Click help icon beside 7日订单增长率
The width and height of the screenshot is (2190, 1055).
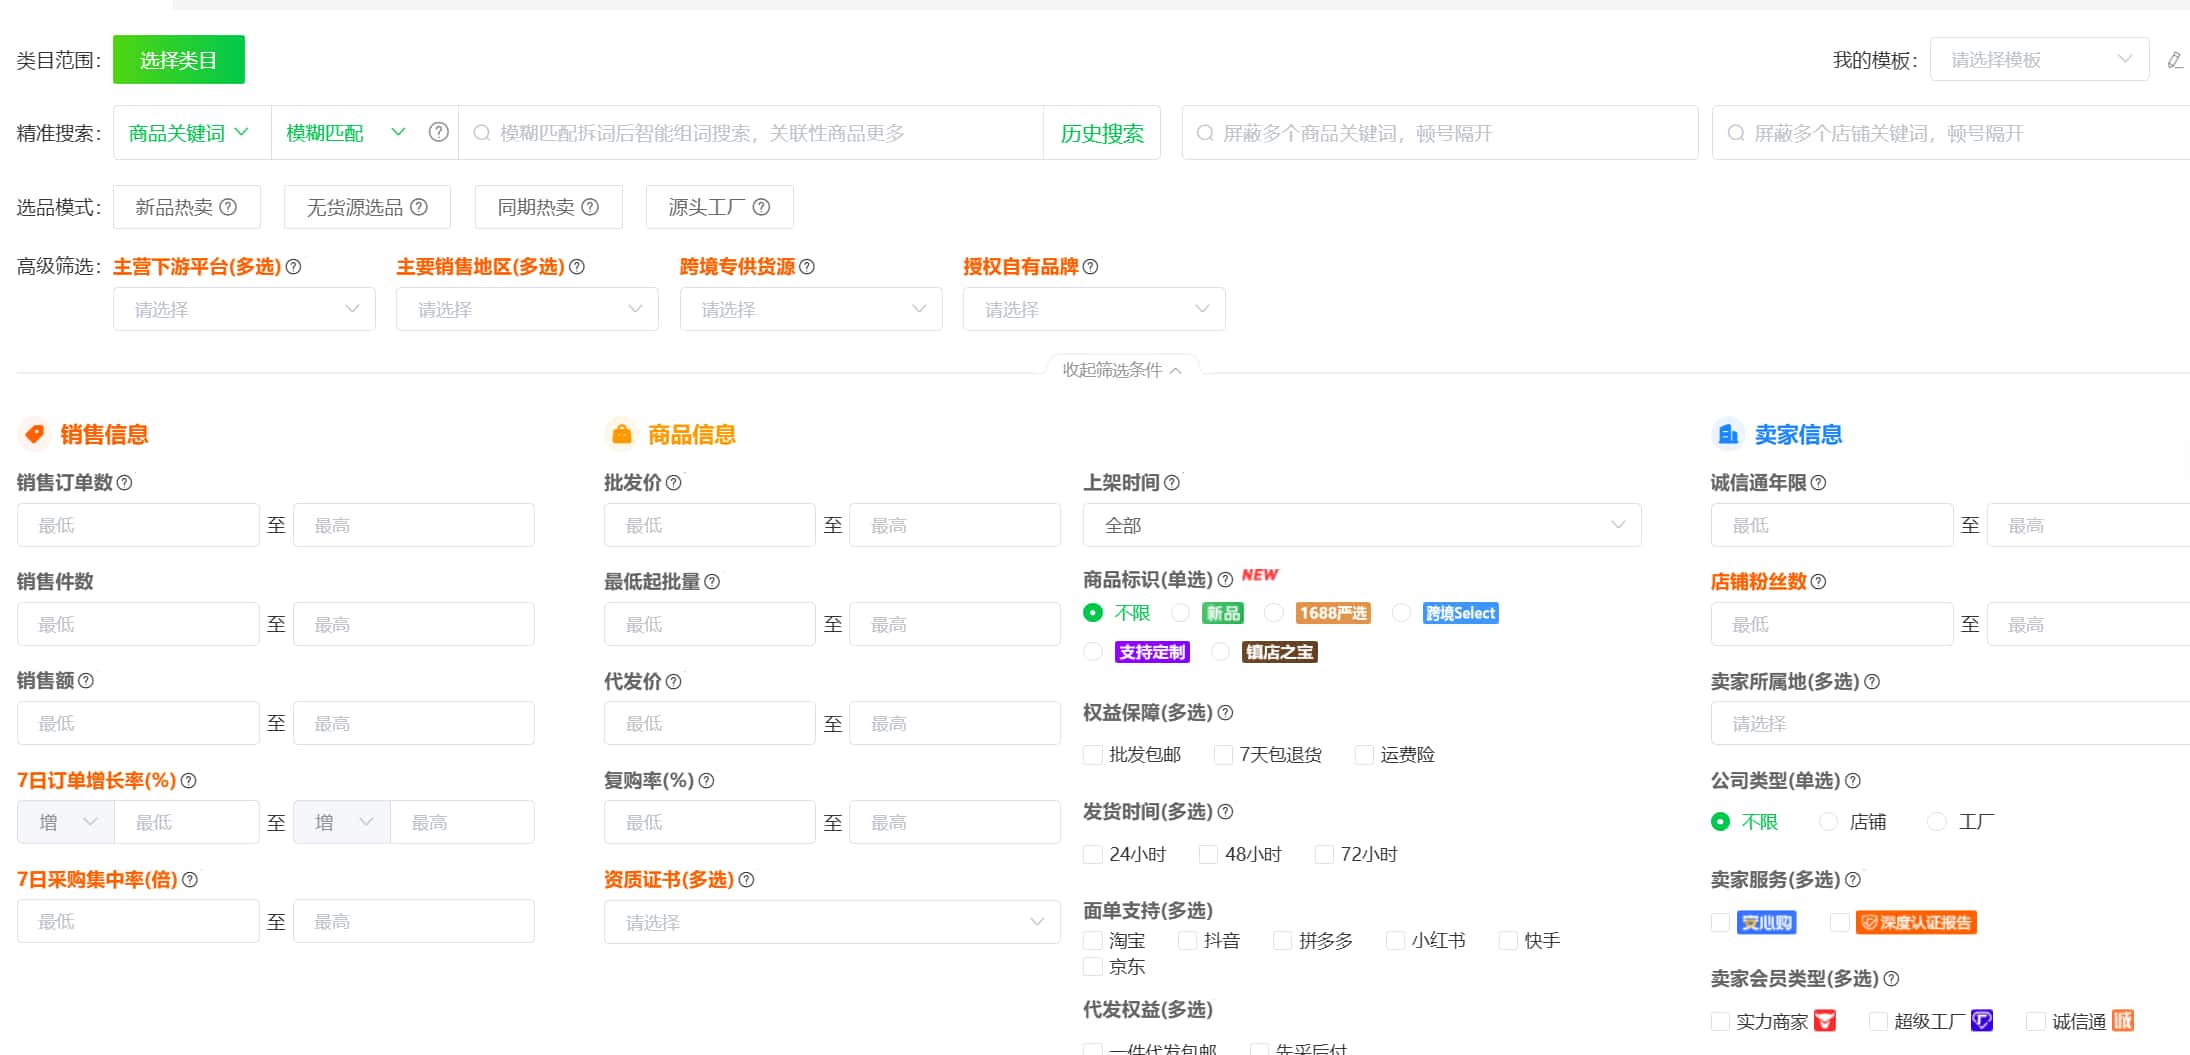pos(188,781)
